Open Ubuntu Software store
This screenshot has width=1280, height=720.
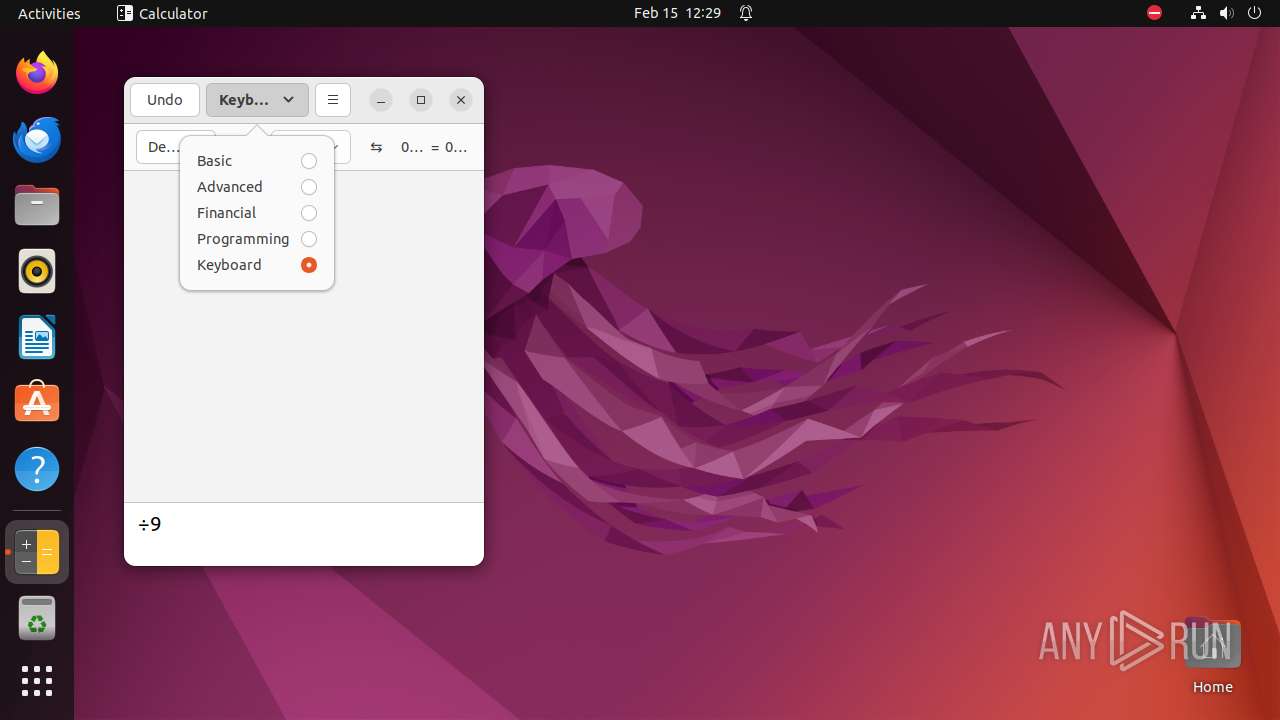[37, 403]
